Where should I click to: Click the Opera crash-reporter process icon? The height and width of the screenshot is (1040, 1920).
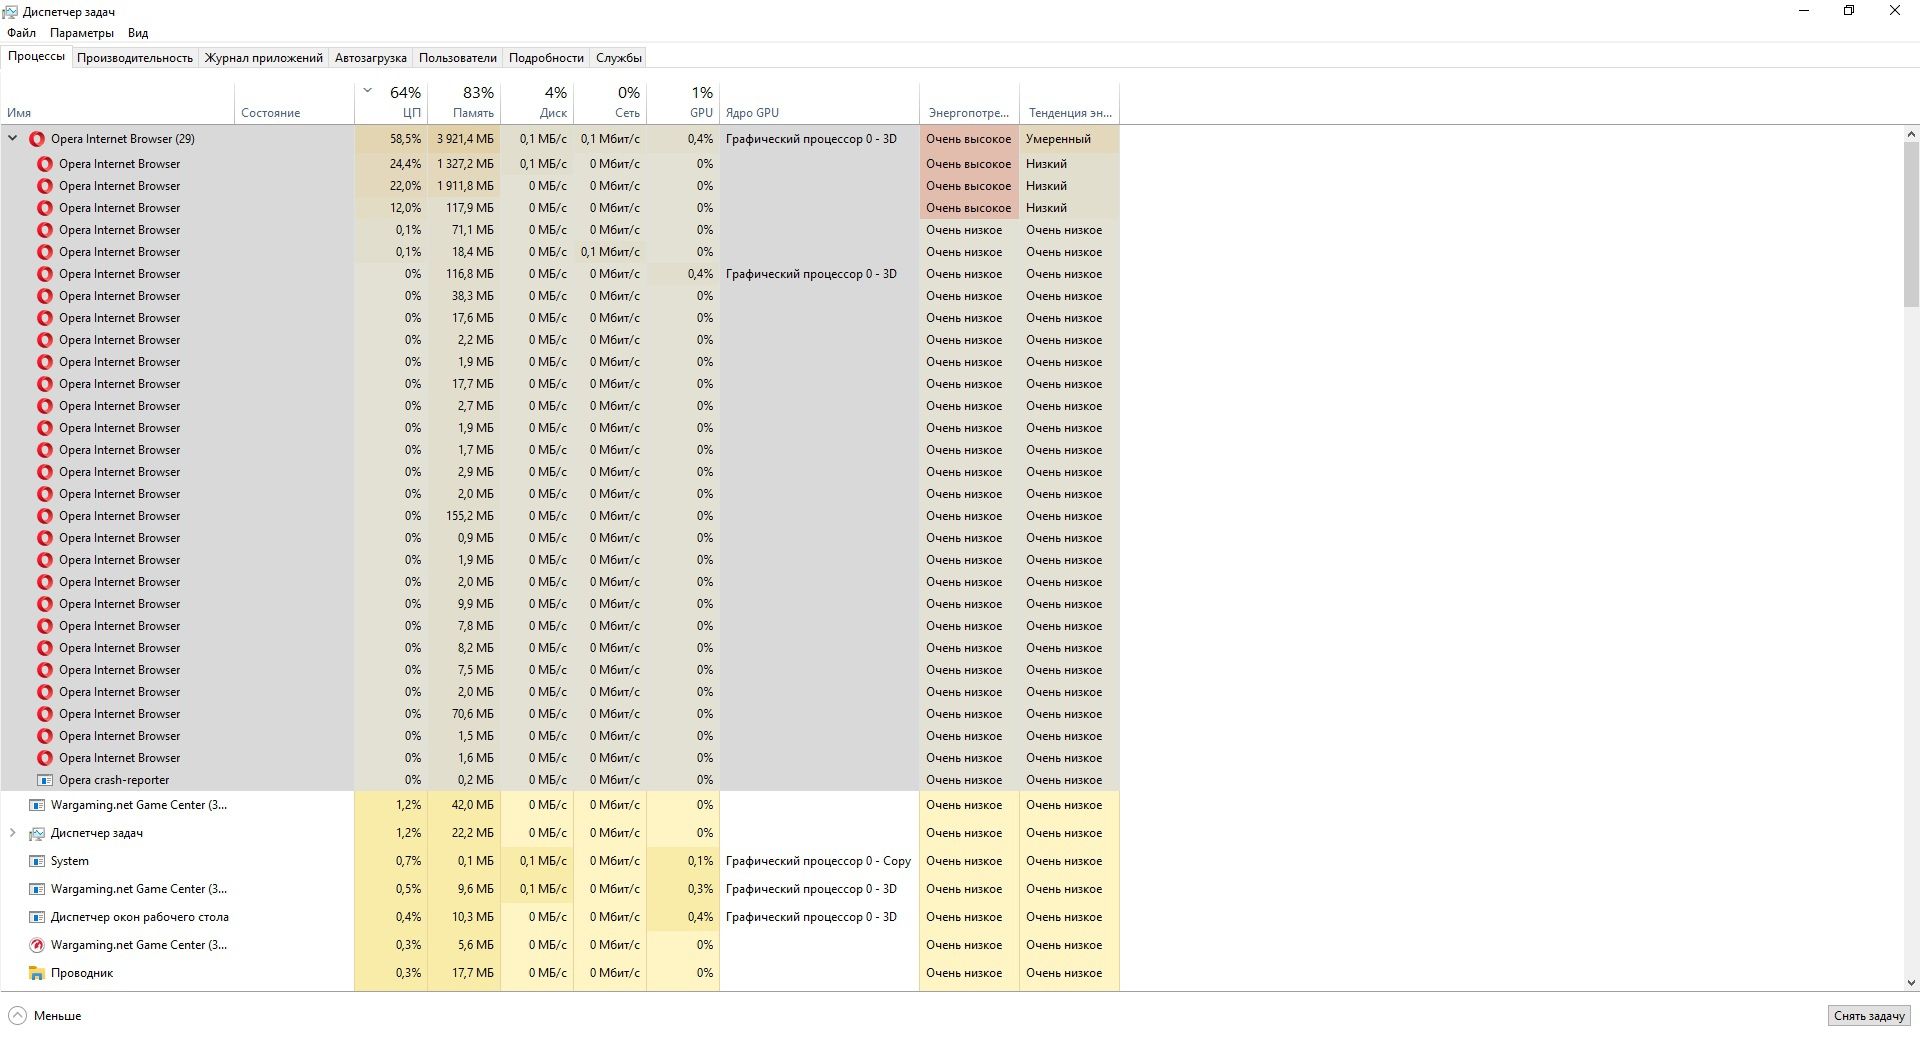(45, 780)
